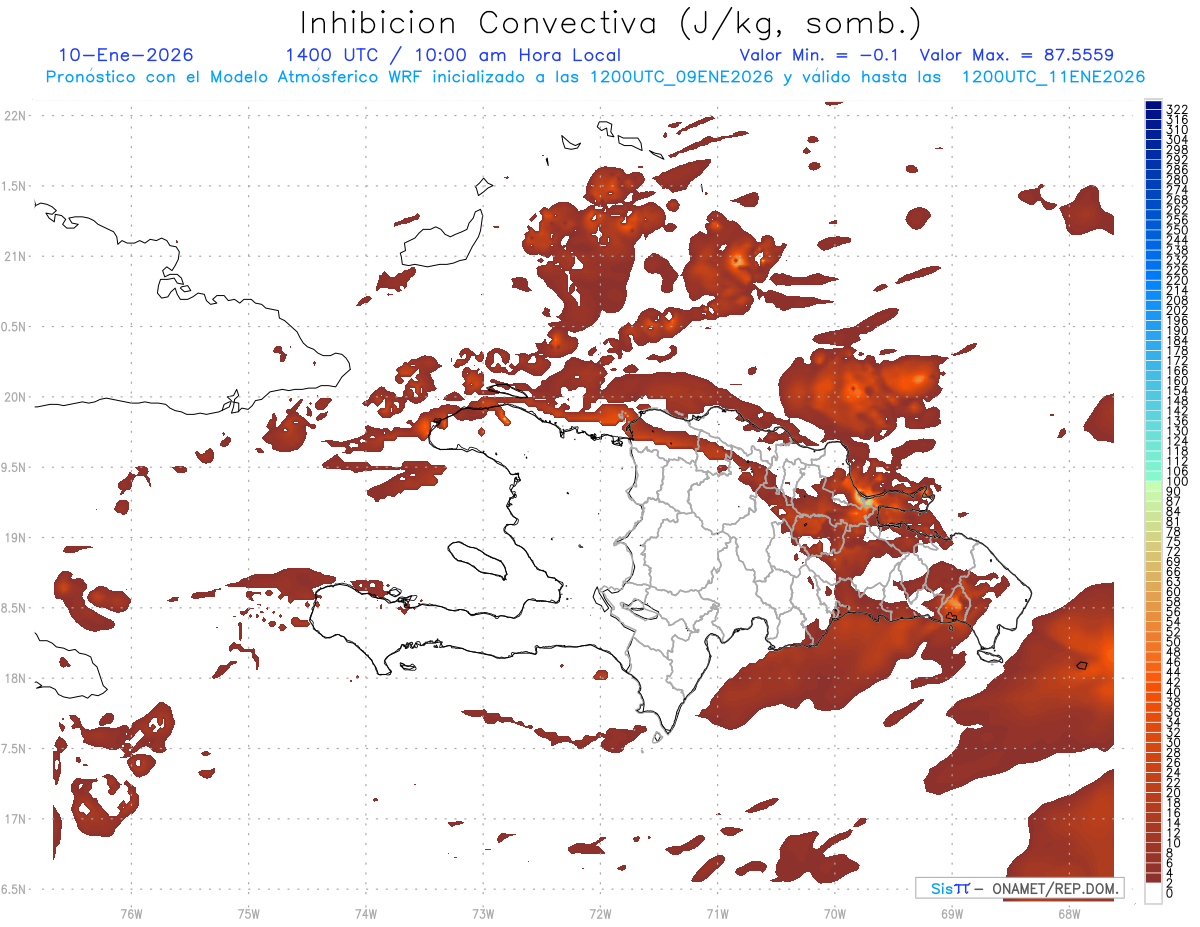Click the 'SisTT – ONAMET/REP.DOM.' credit box
Image resolution: width=1200 pixels, height=927 pixels.
(1020, 888)
